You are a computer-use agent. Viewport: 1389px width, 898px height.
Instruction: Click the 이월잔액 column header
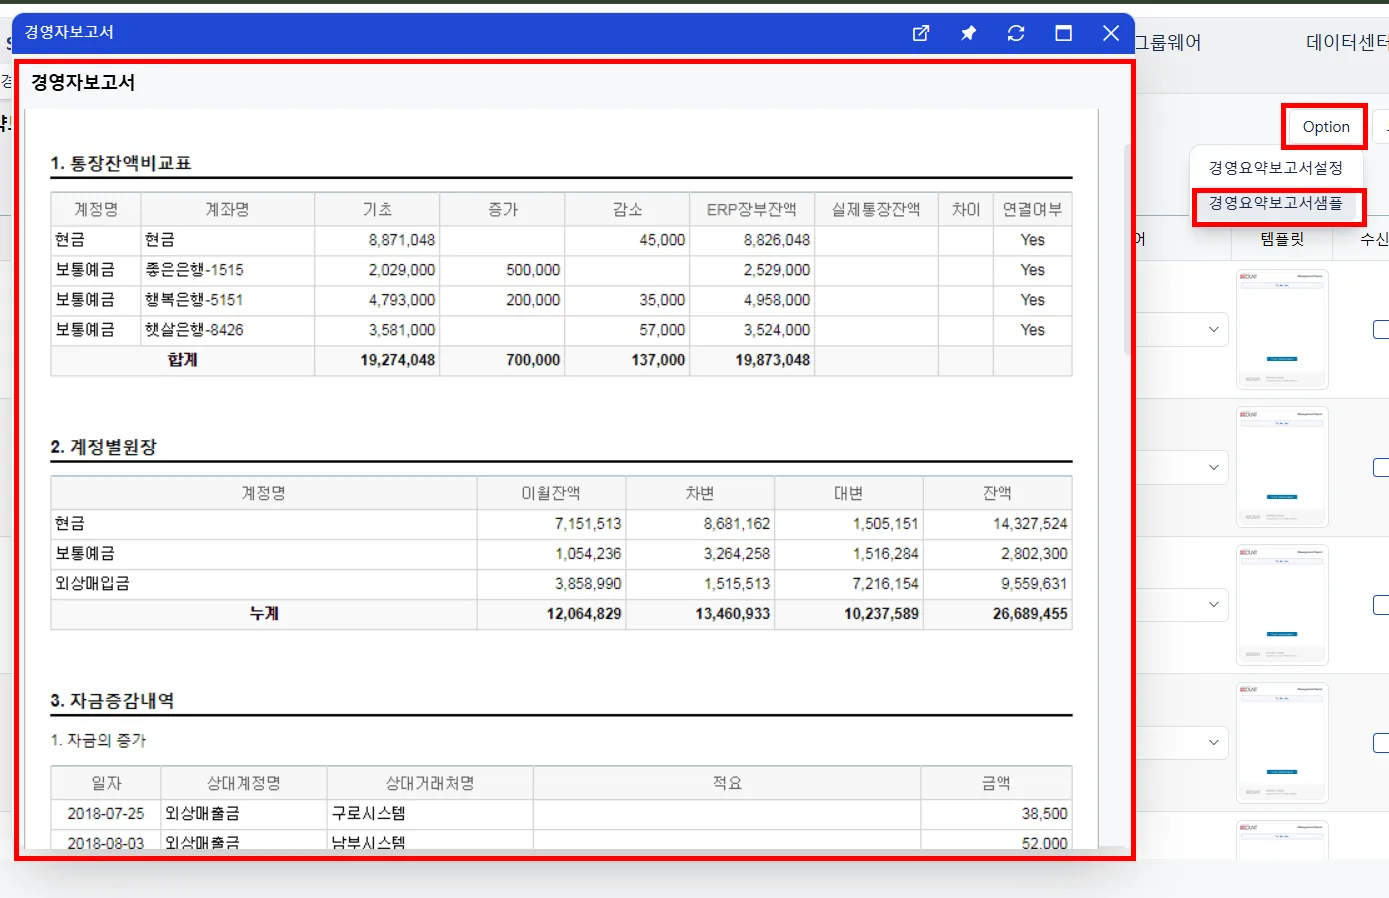coord(551,493)
